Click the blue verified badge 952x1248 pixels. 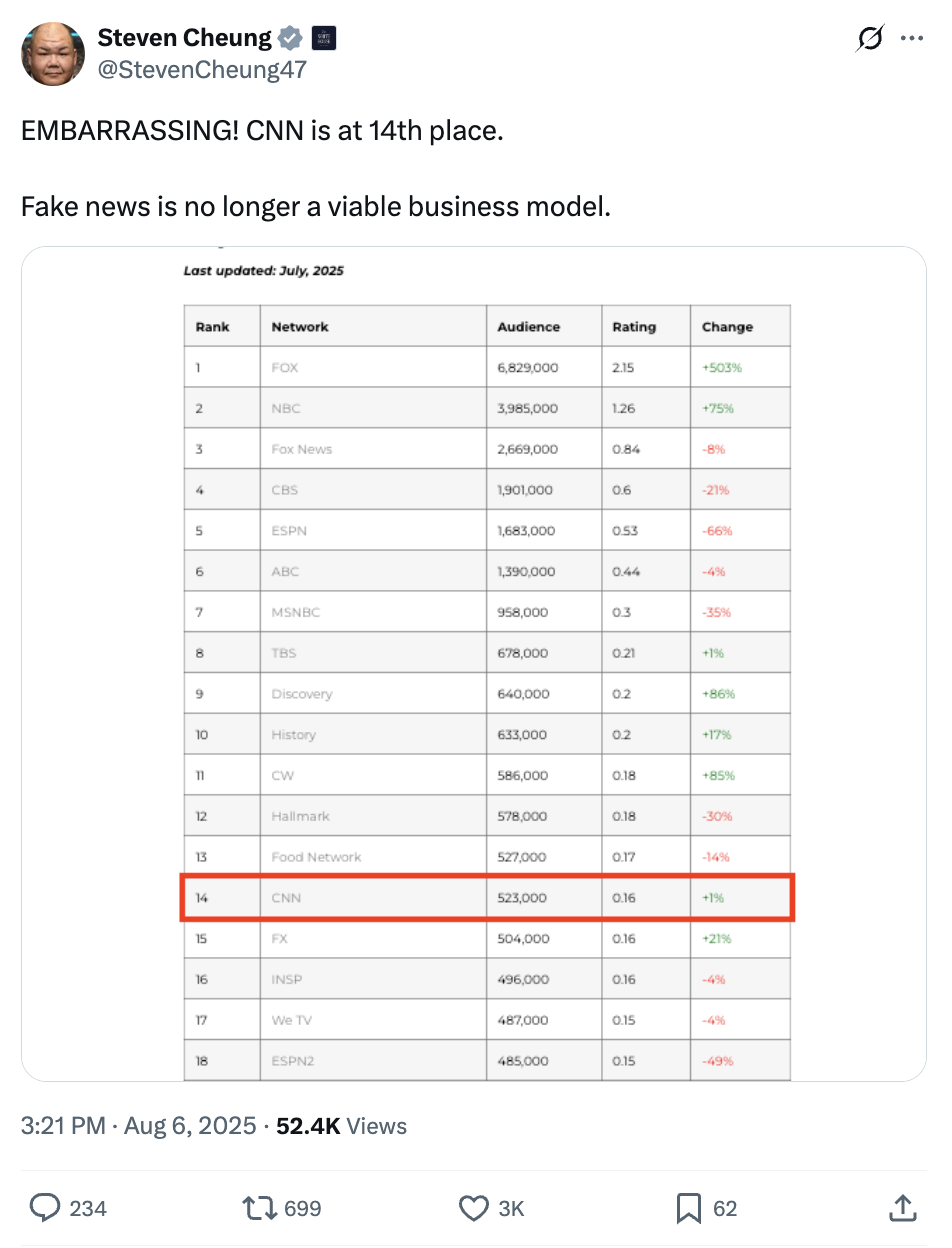tap(291, 39)
